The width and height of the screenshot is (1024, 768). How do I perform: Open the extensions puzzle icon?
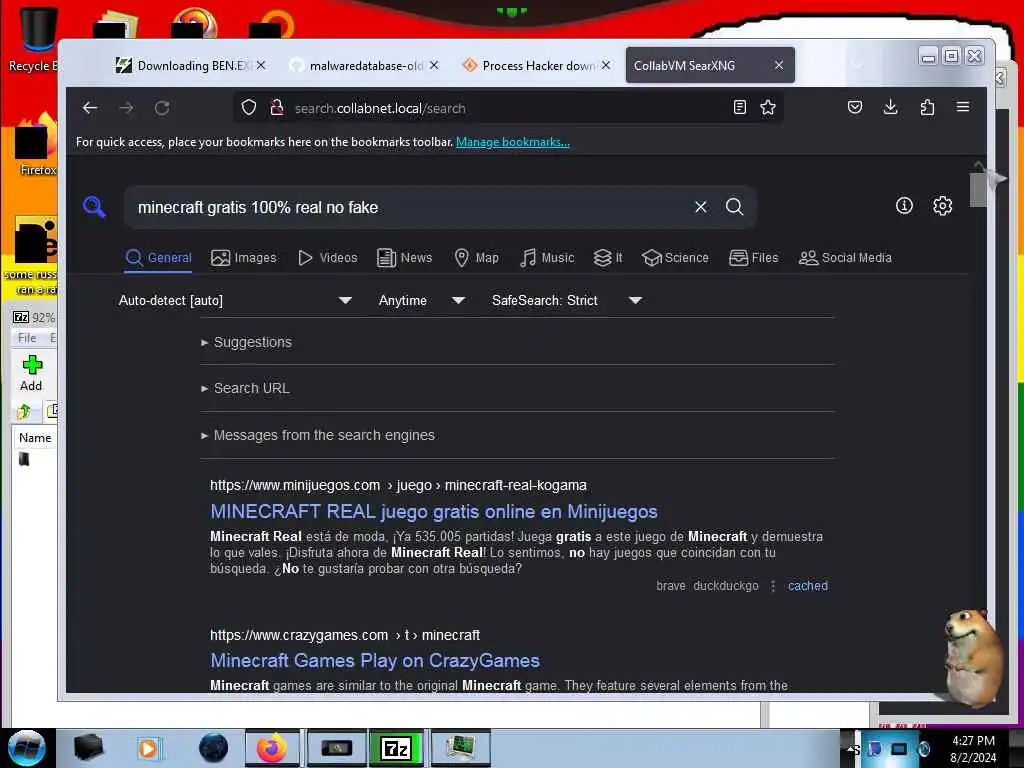coord(927,107)
